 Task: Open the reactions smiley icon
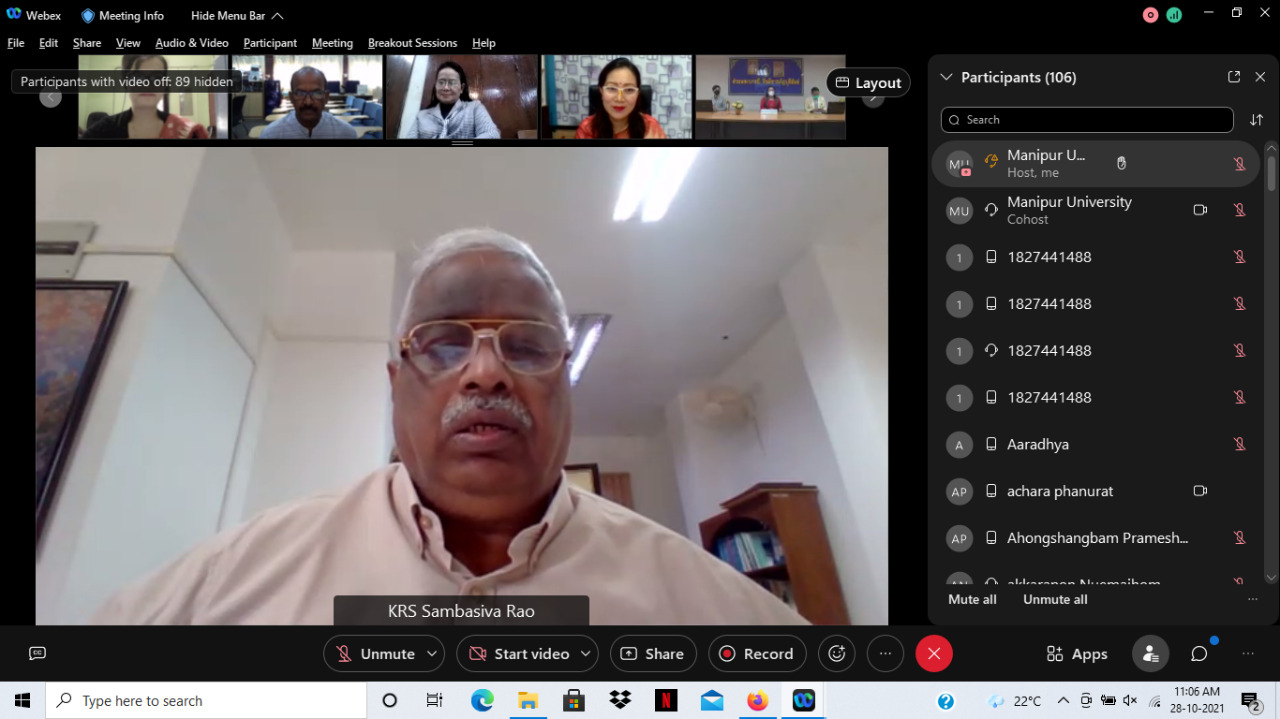(837, 653)
